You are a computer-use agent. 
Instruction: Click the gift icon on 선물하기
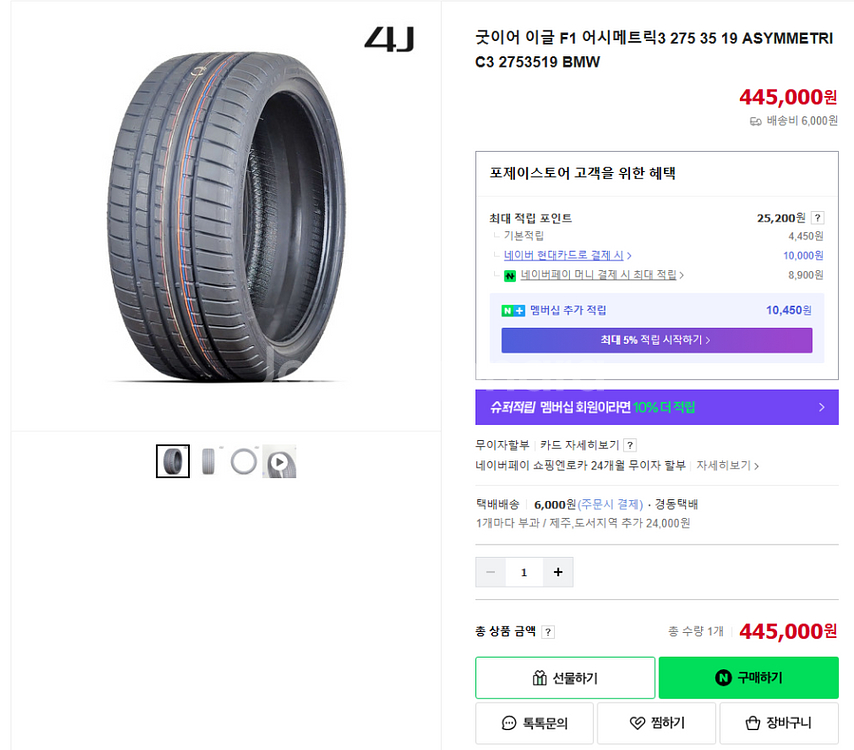tap(540, 678)
